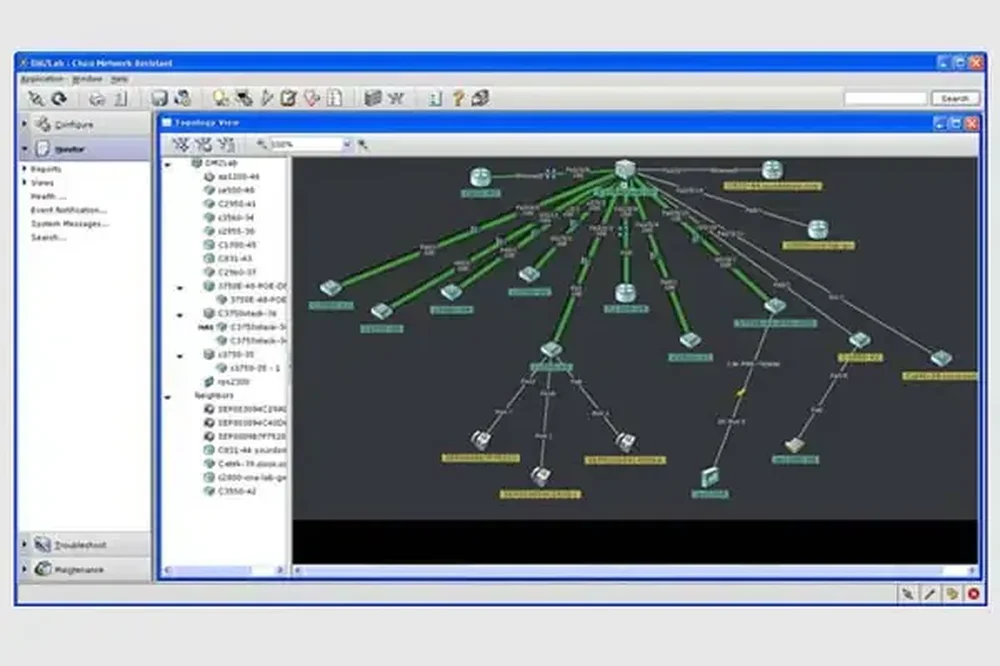
Task: Select the Save Configuration toolbar icon
Action: click(158, 97)
